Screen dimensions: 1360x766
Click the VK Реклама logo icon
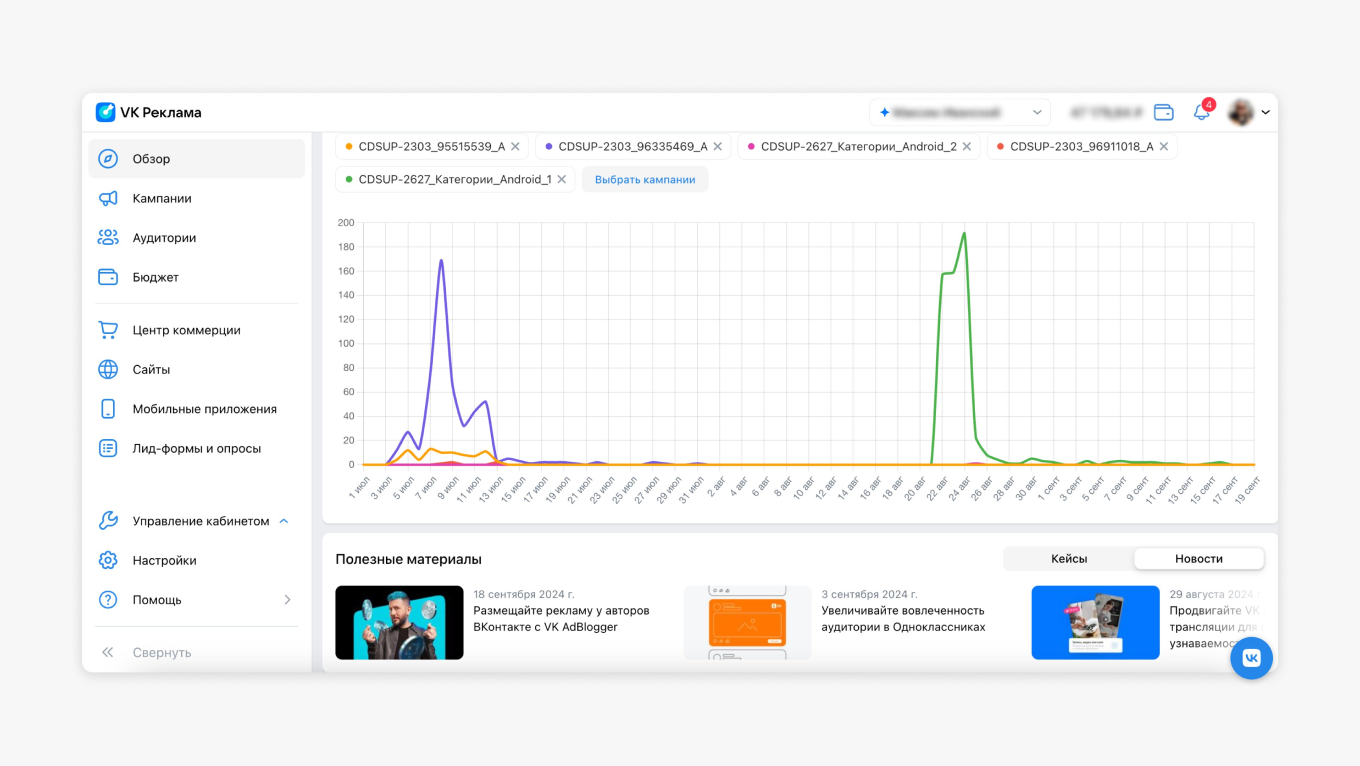pyautogui.click(x=105, y=112)
